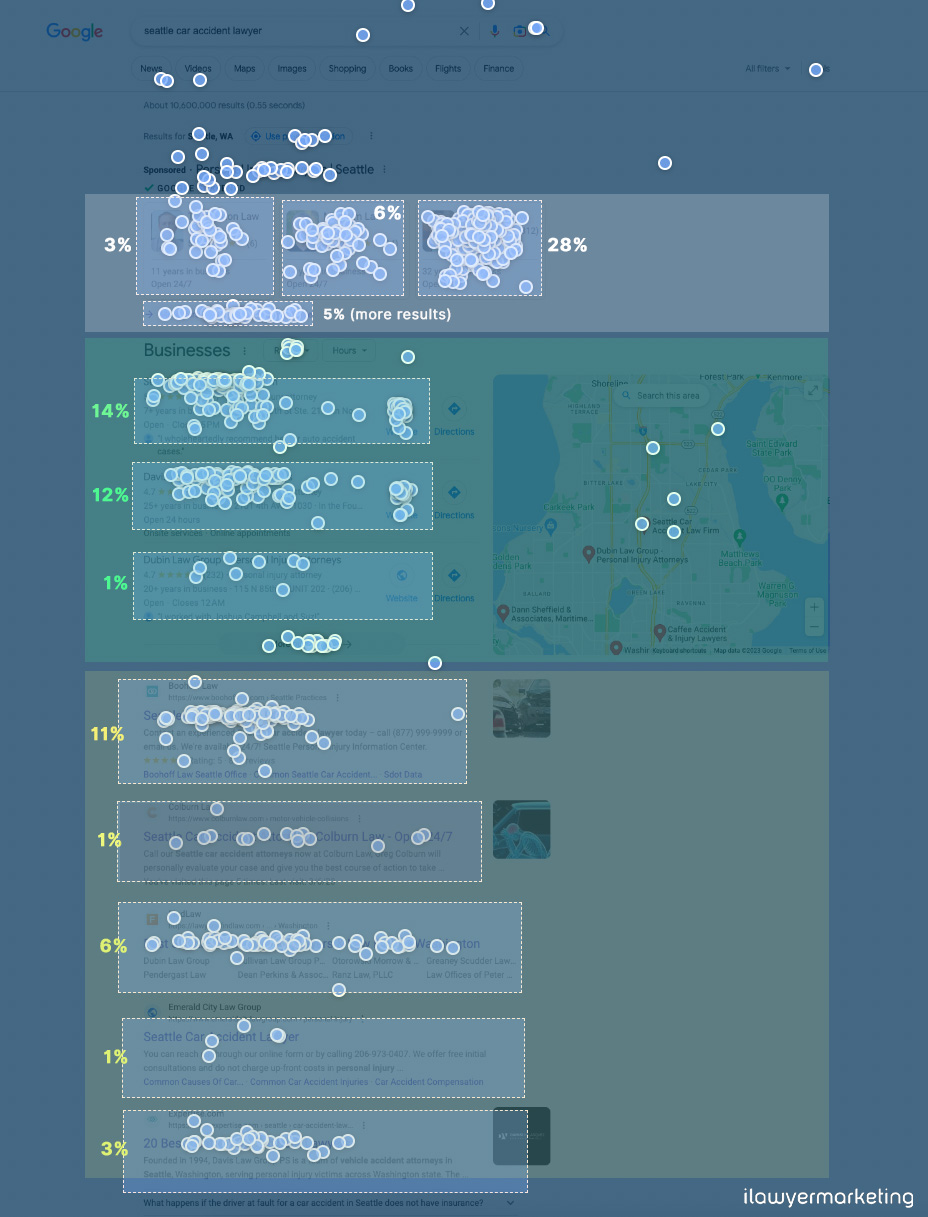Open the three-dot menu of Colburn Law result
928x1217 pixels.
pyautogui.click(x=360, y=818)
